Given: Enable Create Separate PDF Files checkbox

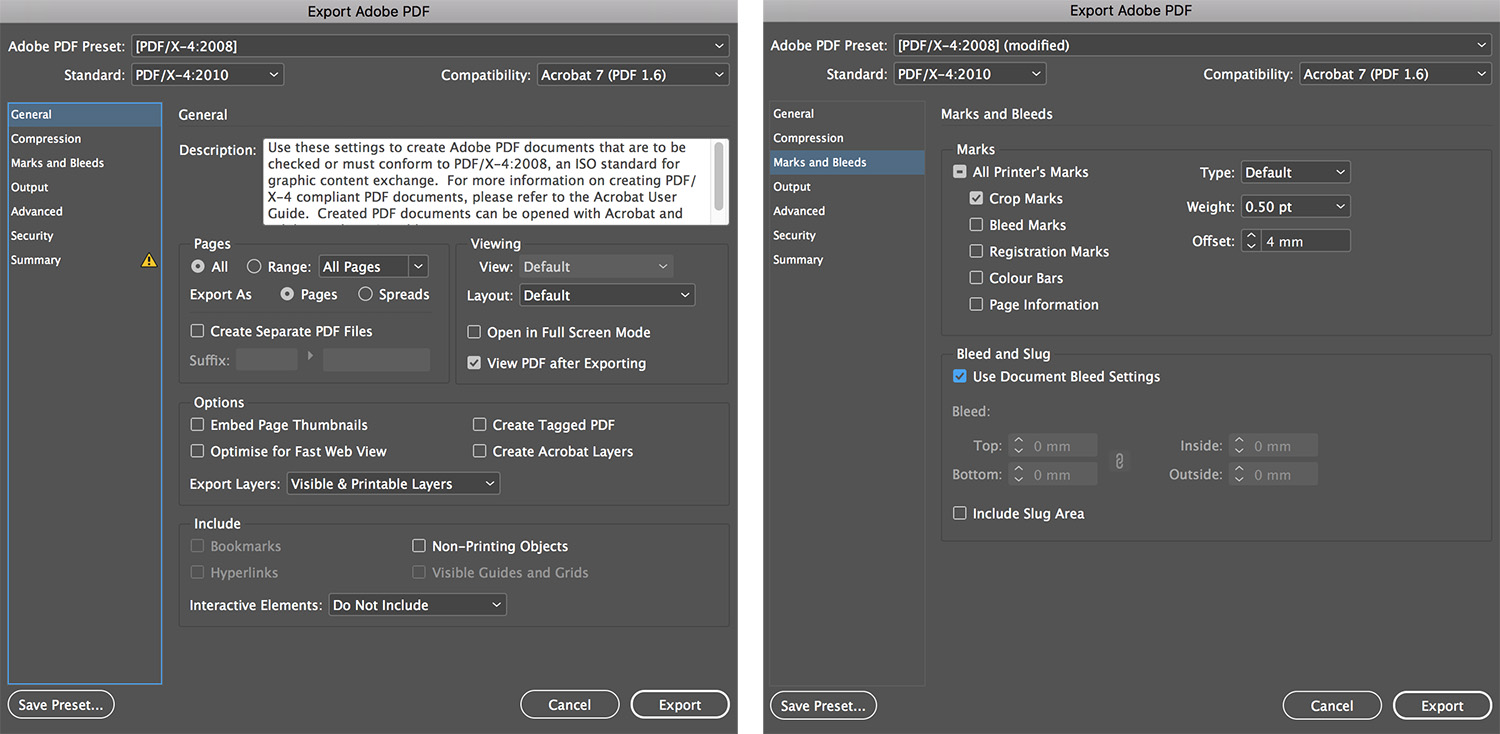Looking at the screenshot, I should pyautogui.click(x=198, y=331).
